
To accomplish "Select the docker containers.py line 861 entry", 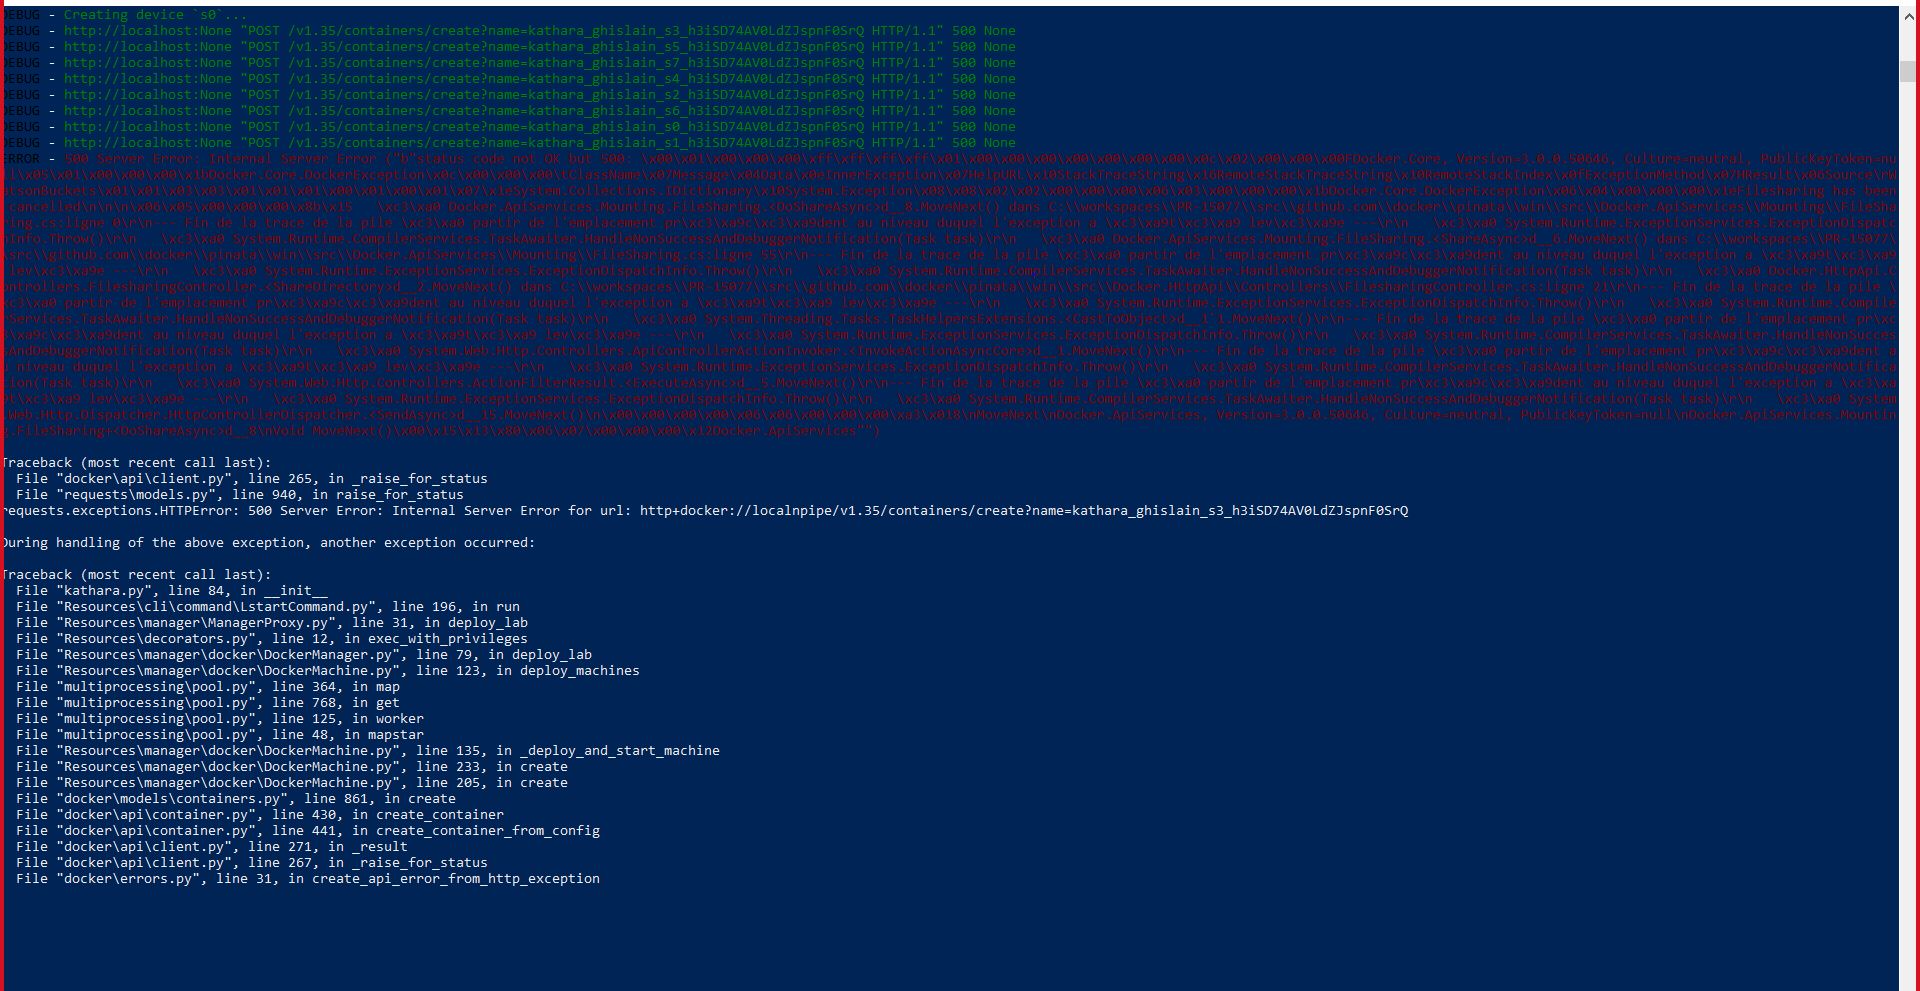I will 230,798.
